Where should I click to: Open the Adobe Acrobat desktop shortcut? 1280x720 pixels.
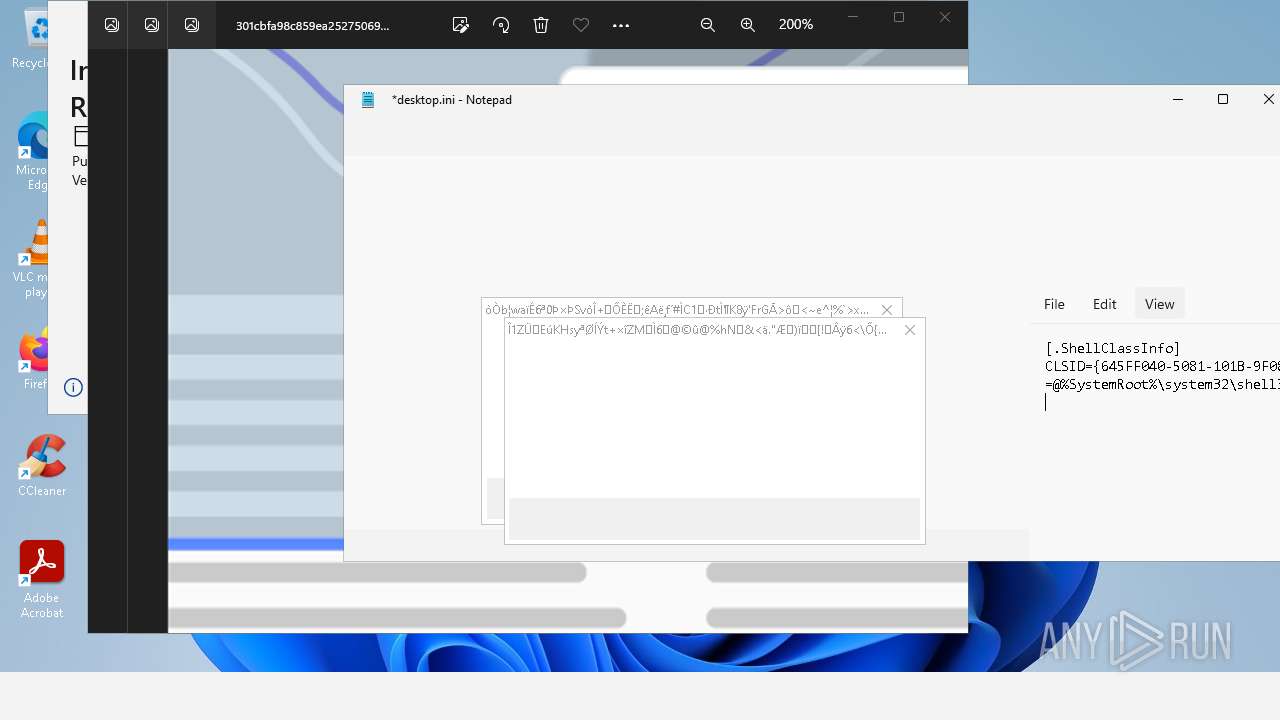[x=42, y=580]
